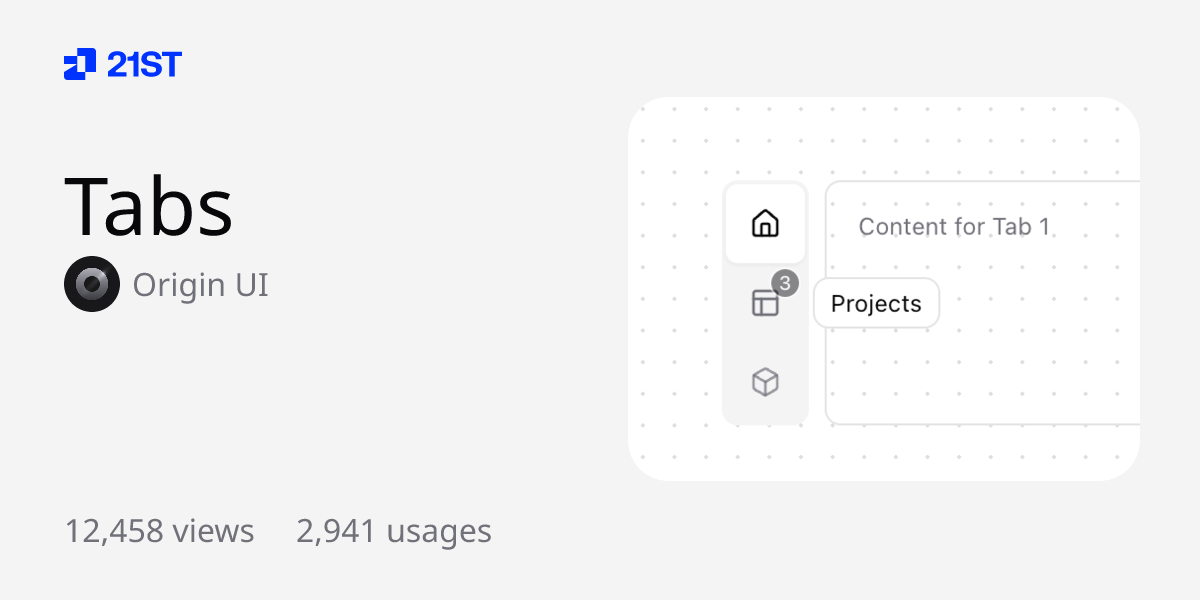
Task: Click the Origin UI avatar icon
Action: point(92,284)
